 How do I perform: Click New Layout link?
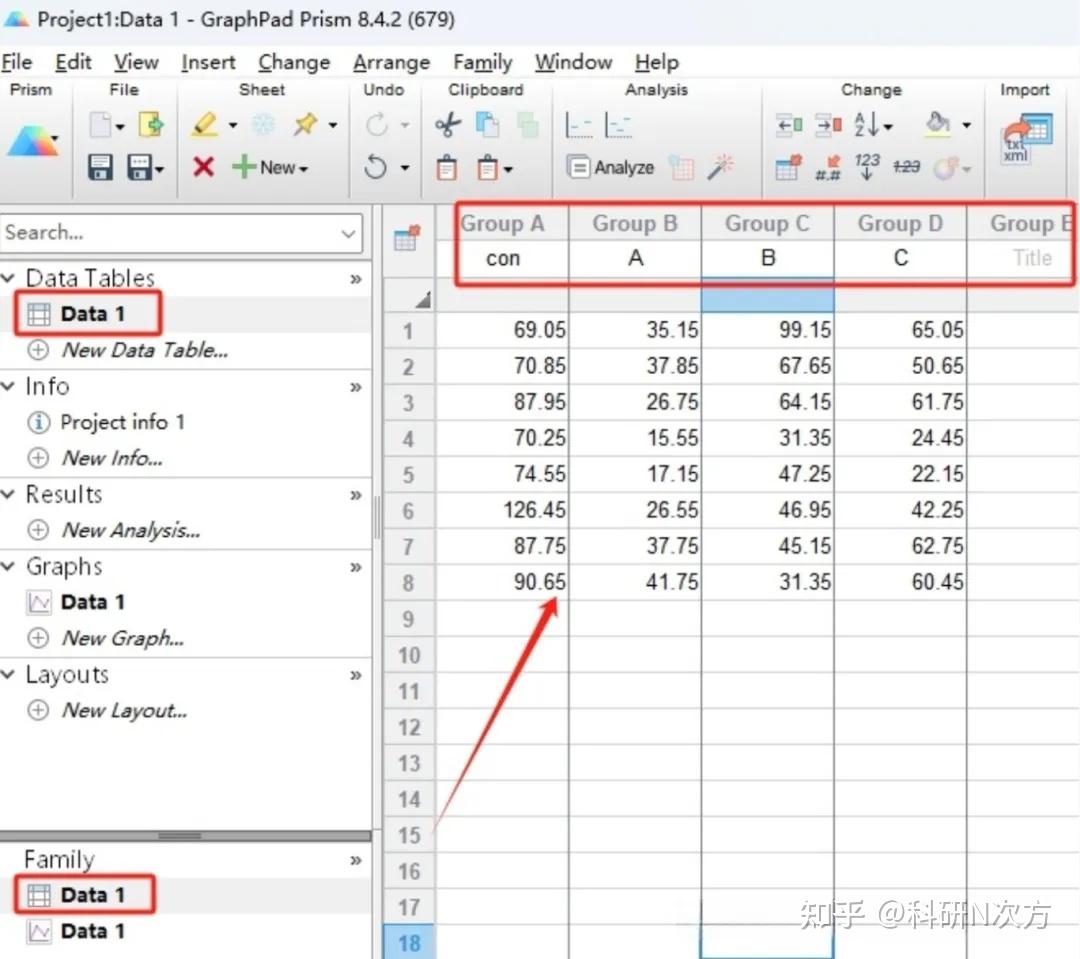point(124,710)
